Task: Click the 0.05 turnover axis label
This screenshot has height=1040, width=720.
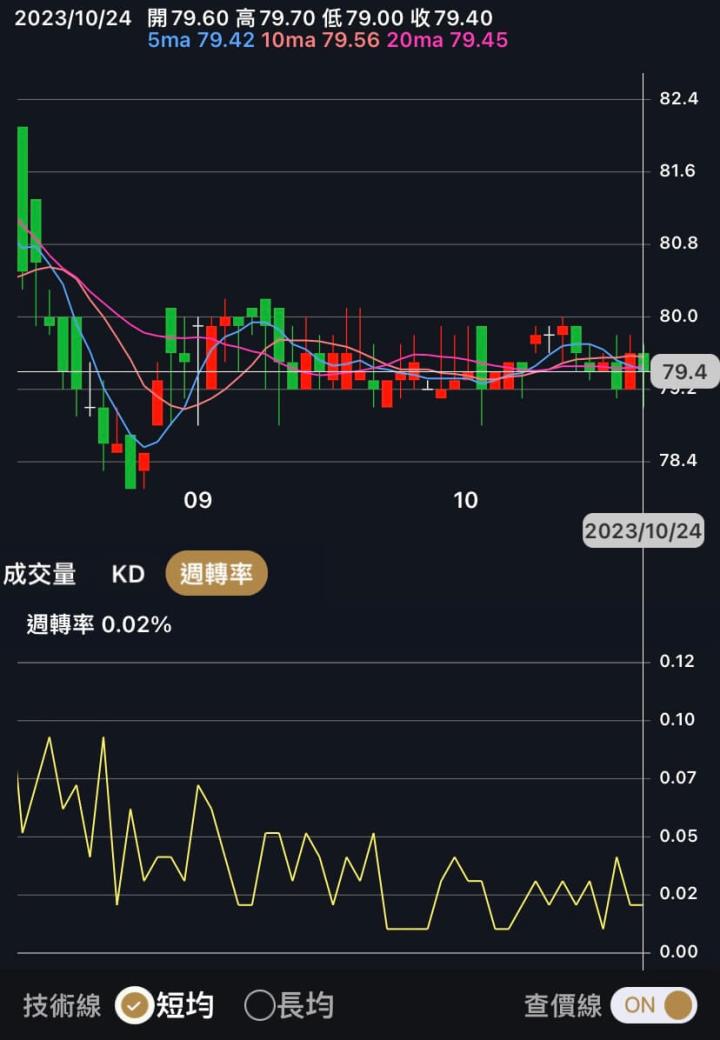Action: pos(677,836)
